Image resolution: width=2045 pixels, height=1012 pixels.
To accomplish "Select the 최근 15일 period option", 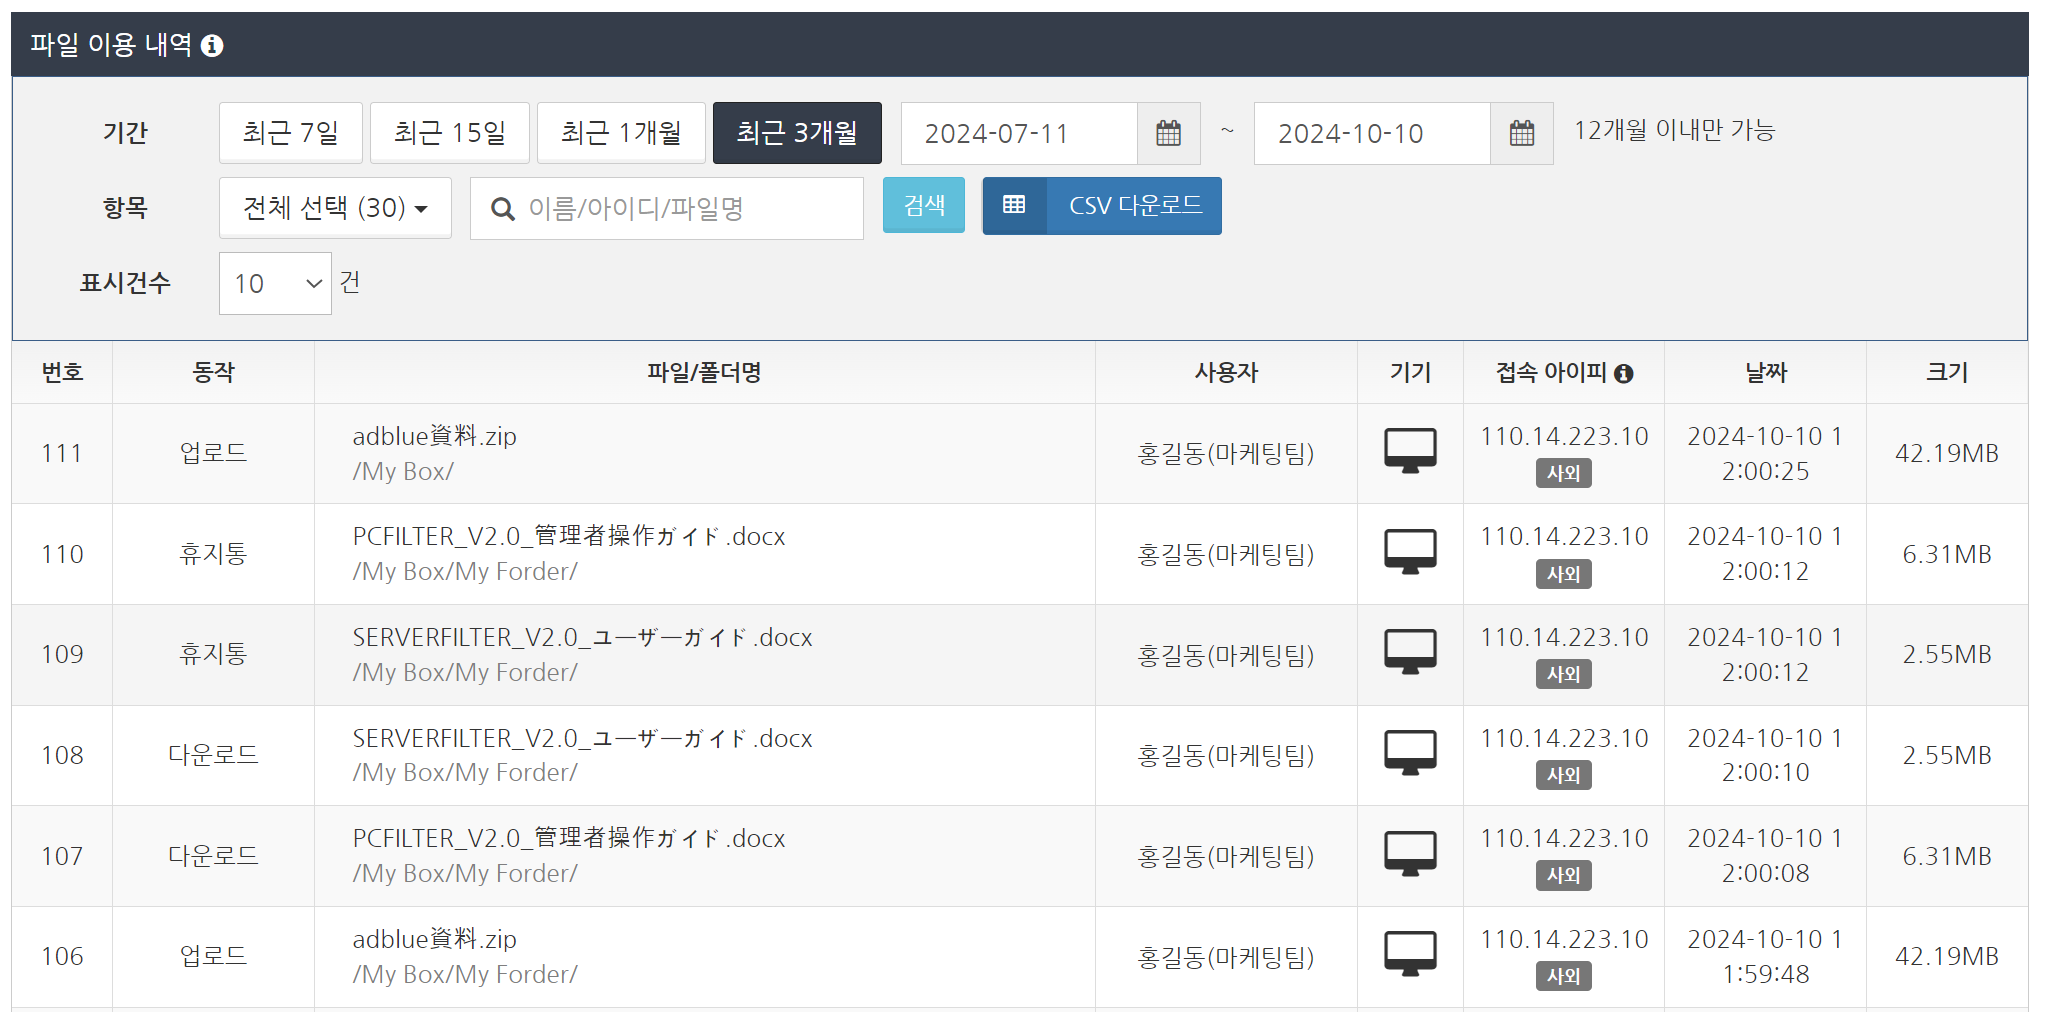I will (449, 133).
